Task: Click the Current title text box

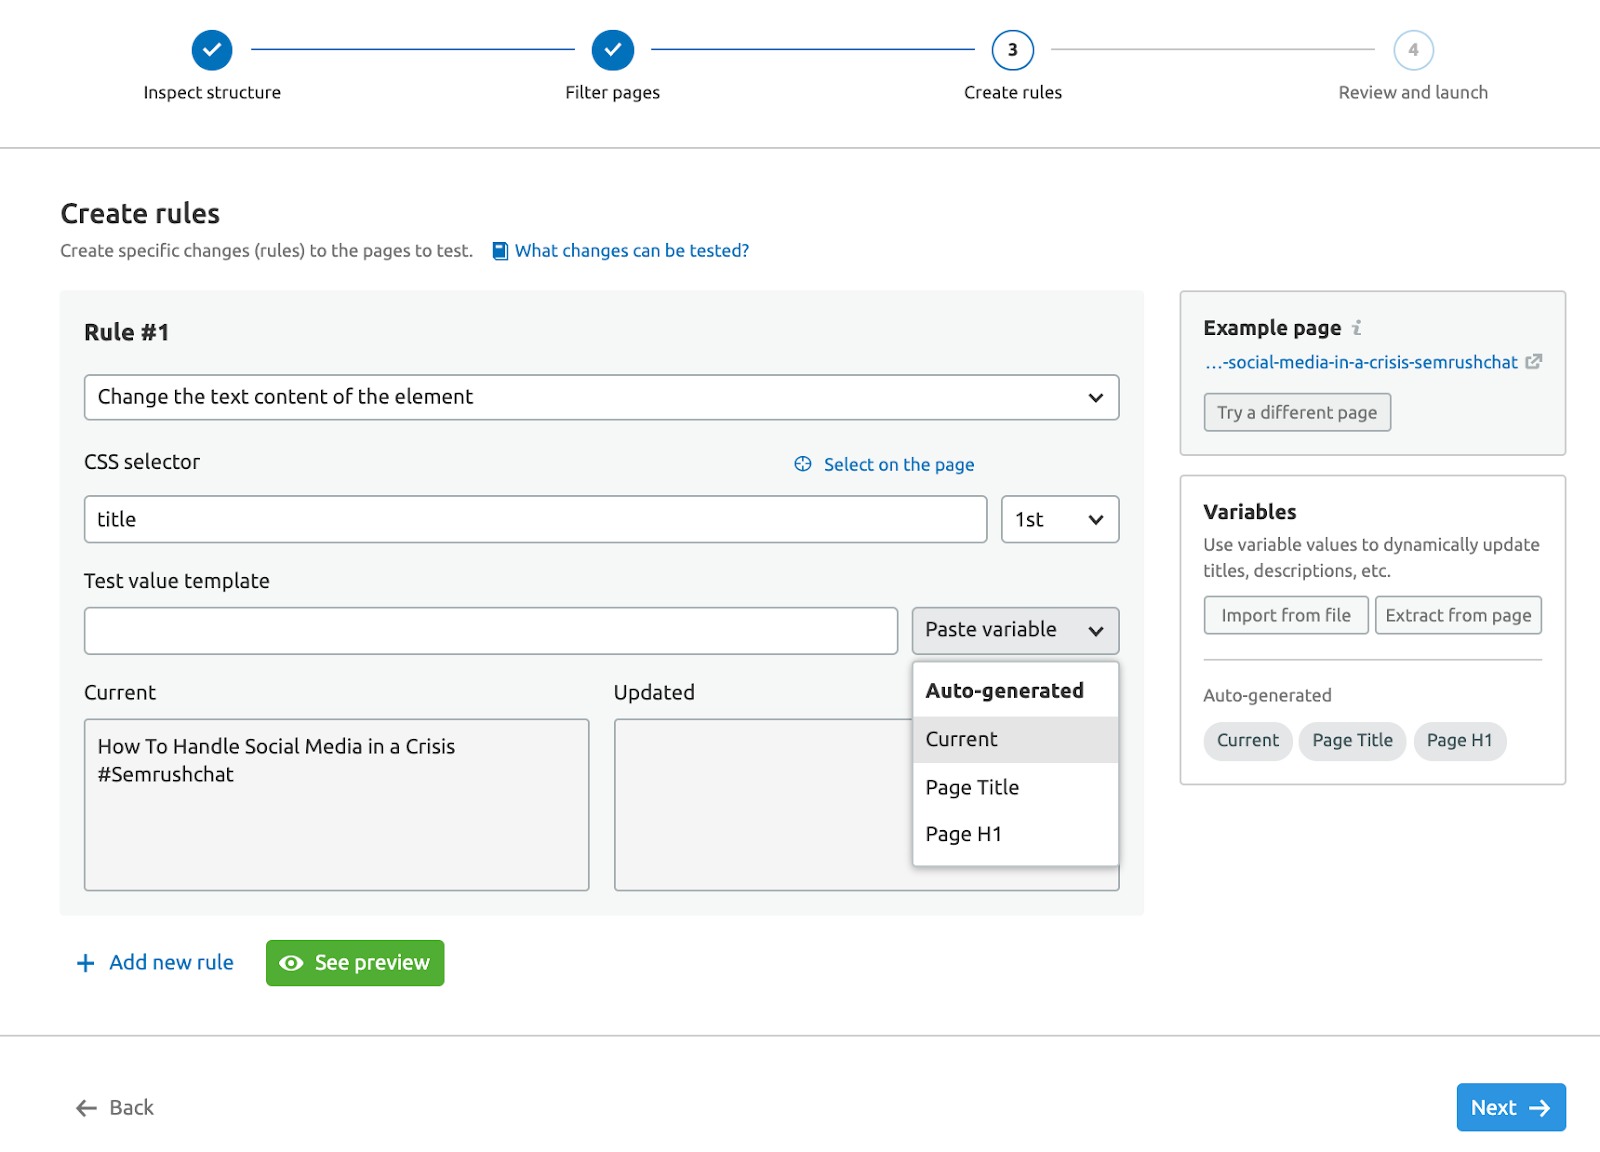Action: pyautogui.click(x=336, y=805)
